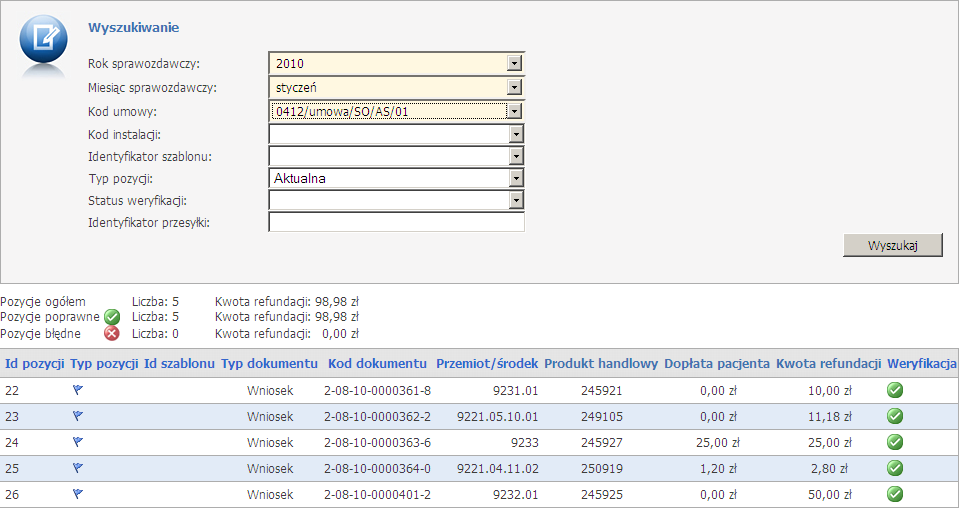
Task: Click the flag icon in row 24
Action: (78, 442)
